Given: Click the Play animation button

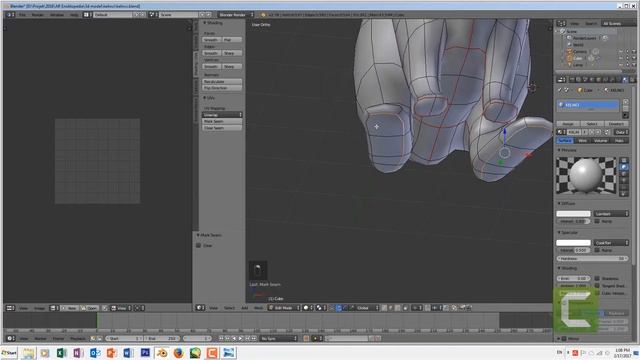Looking at the screenshot, I should [x=240, y=338].
